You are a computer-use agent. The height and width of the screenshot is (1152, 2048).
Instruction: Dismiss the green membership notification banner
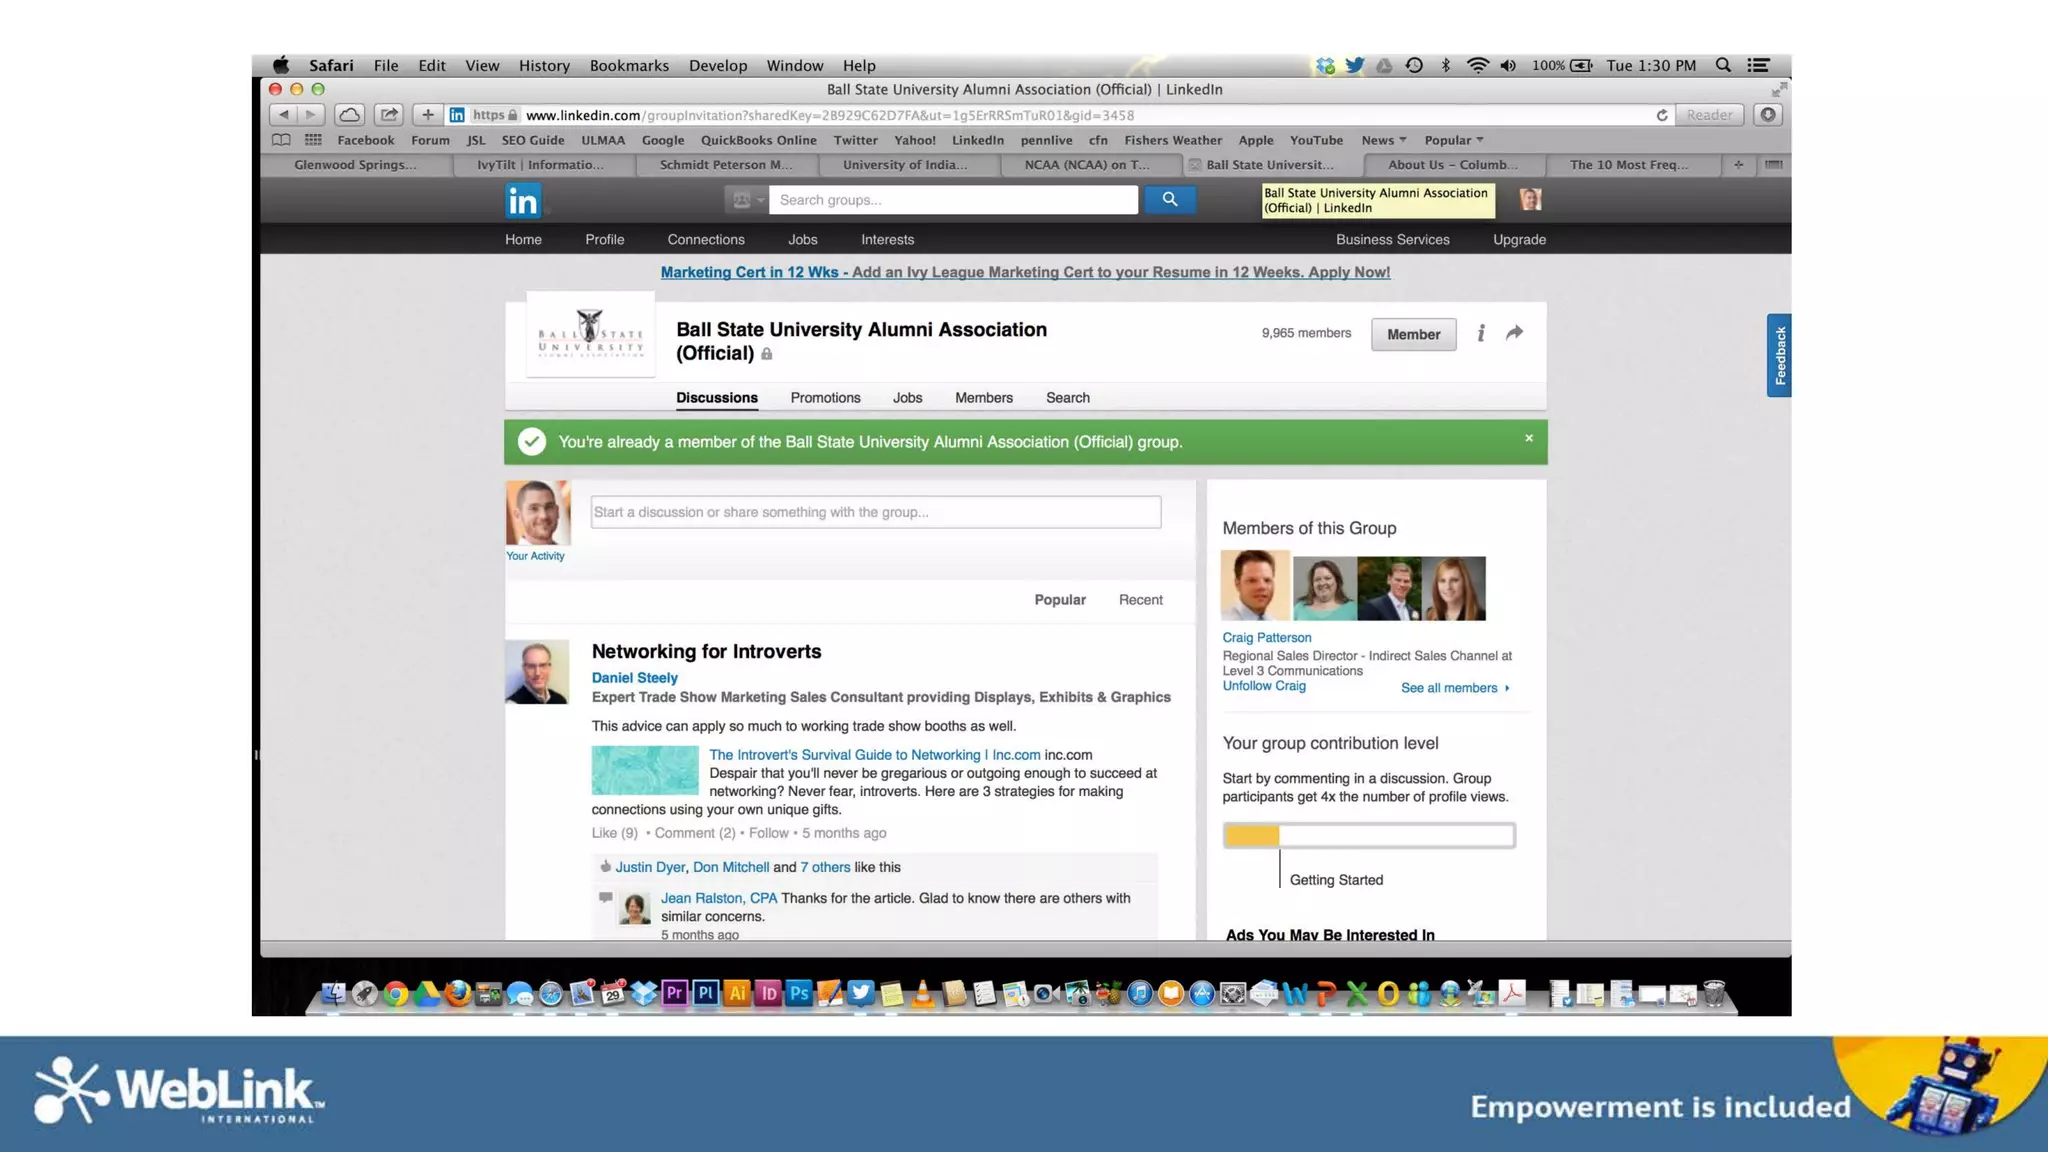1528,438
